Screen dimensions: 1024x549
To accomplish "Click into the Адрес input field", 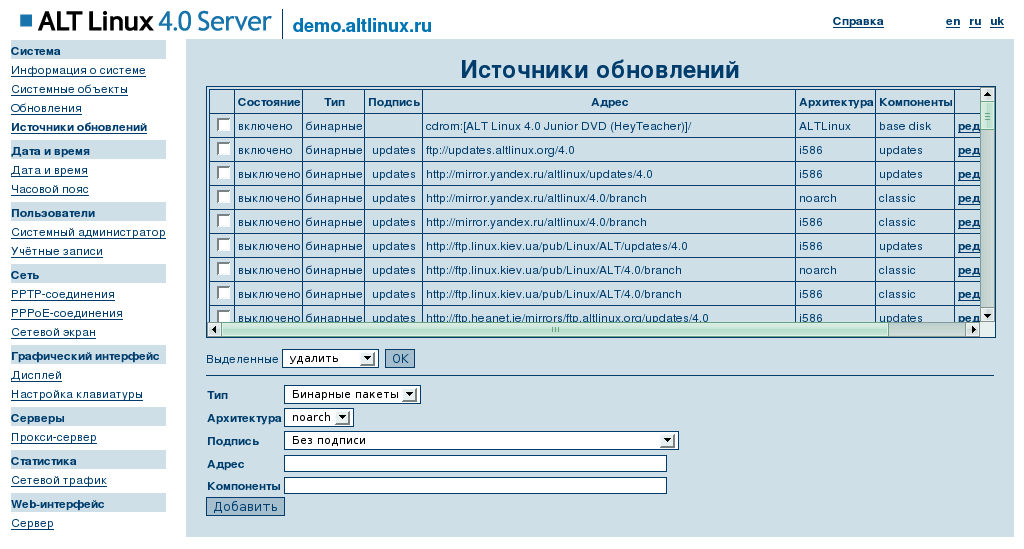I will [x=475, y=463].
